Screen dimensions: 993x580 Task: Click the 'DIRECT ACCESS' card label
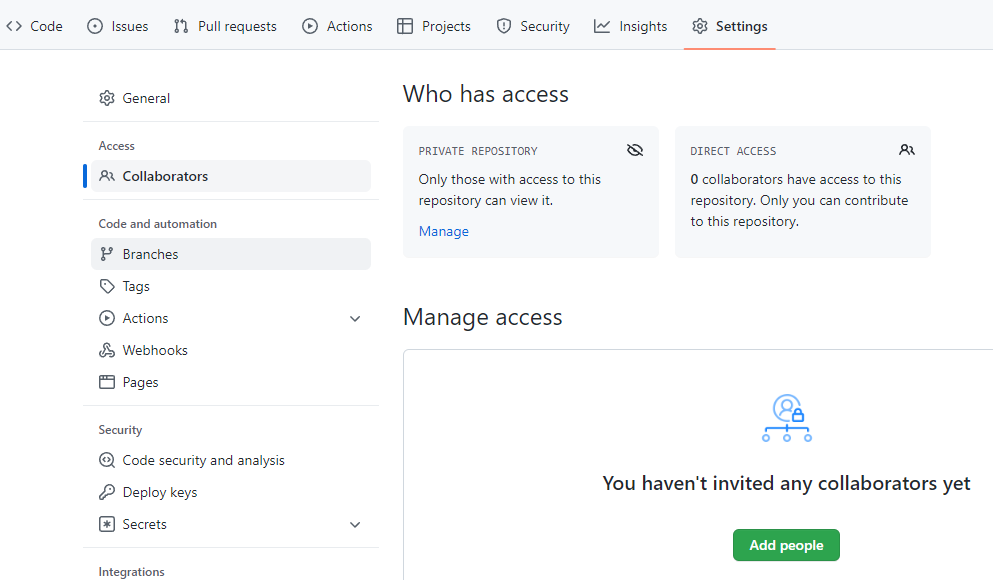(x=733, y=151)
